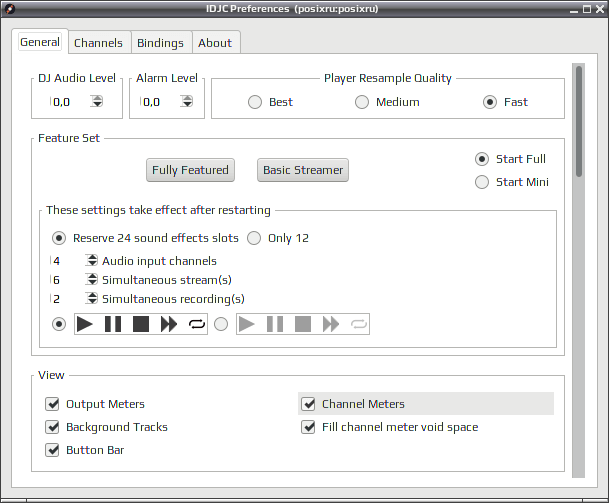Click the loop icon in the first player button set
The height and width of the screenshot is (503, 609).
click(197, 324)
